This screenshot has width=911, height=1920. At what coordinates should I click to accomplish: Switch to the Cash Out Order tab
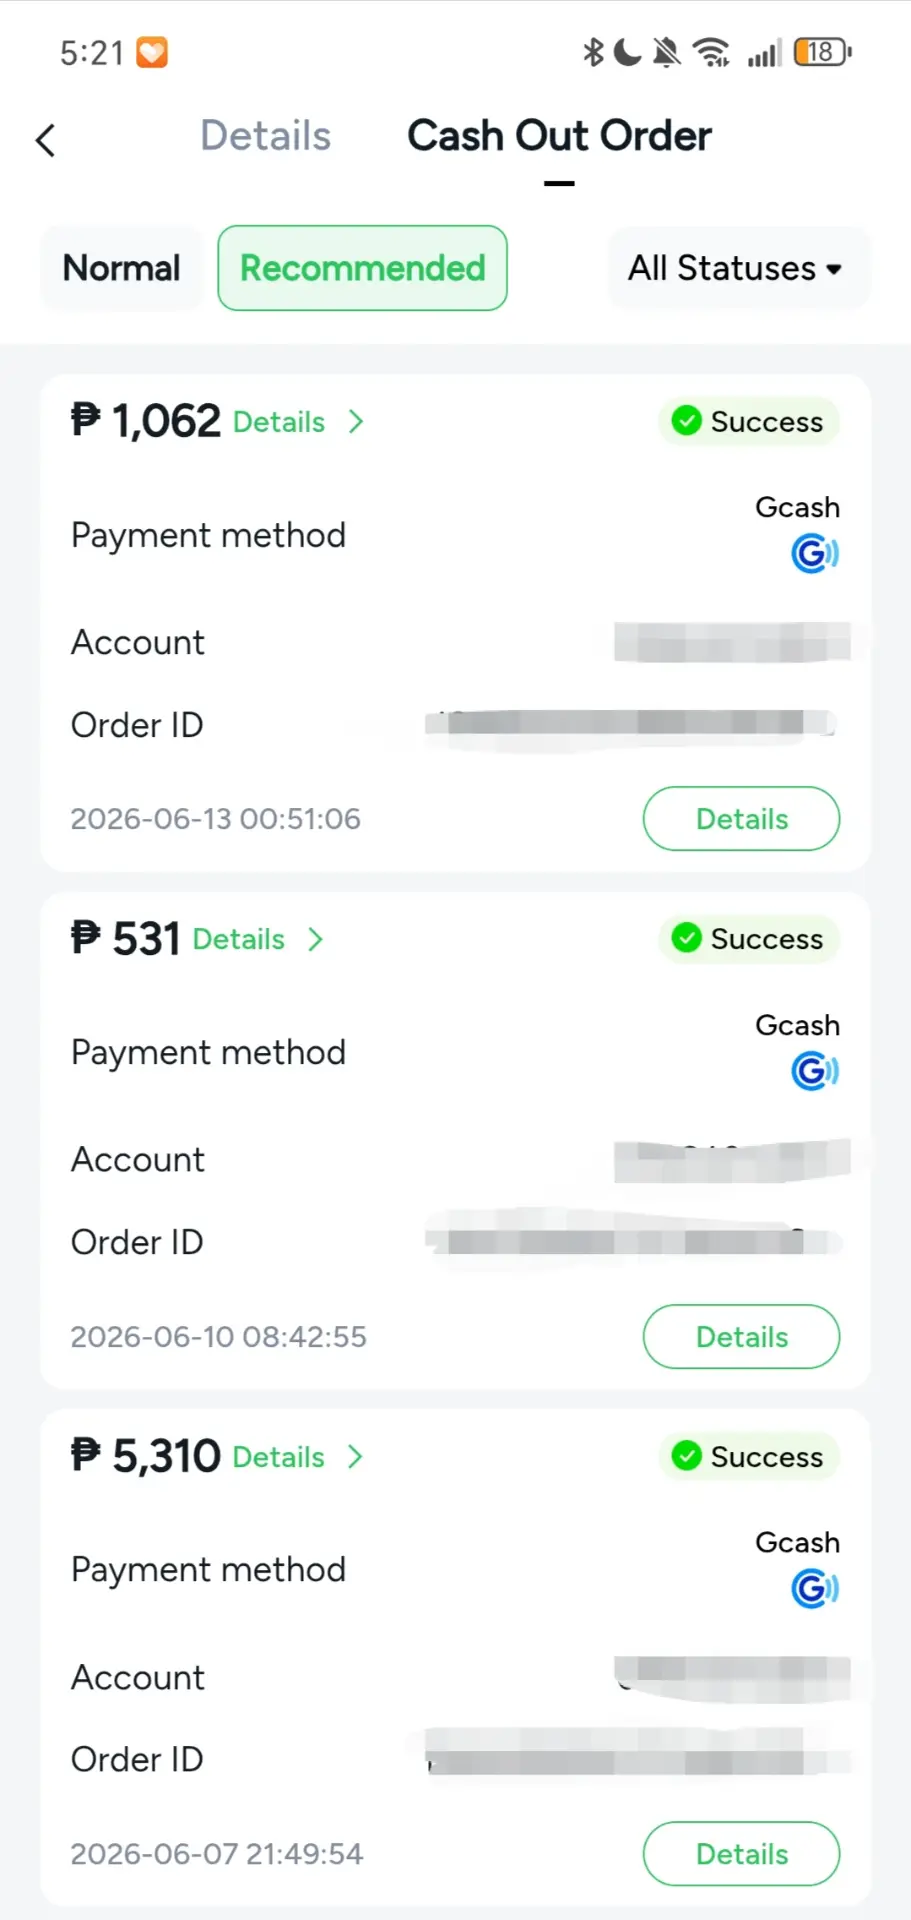559,136
